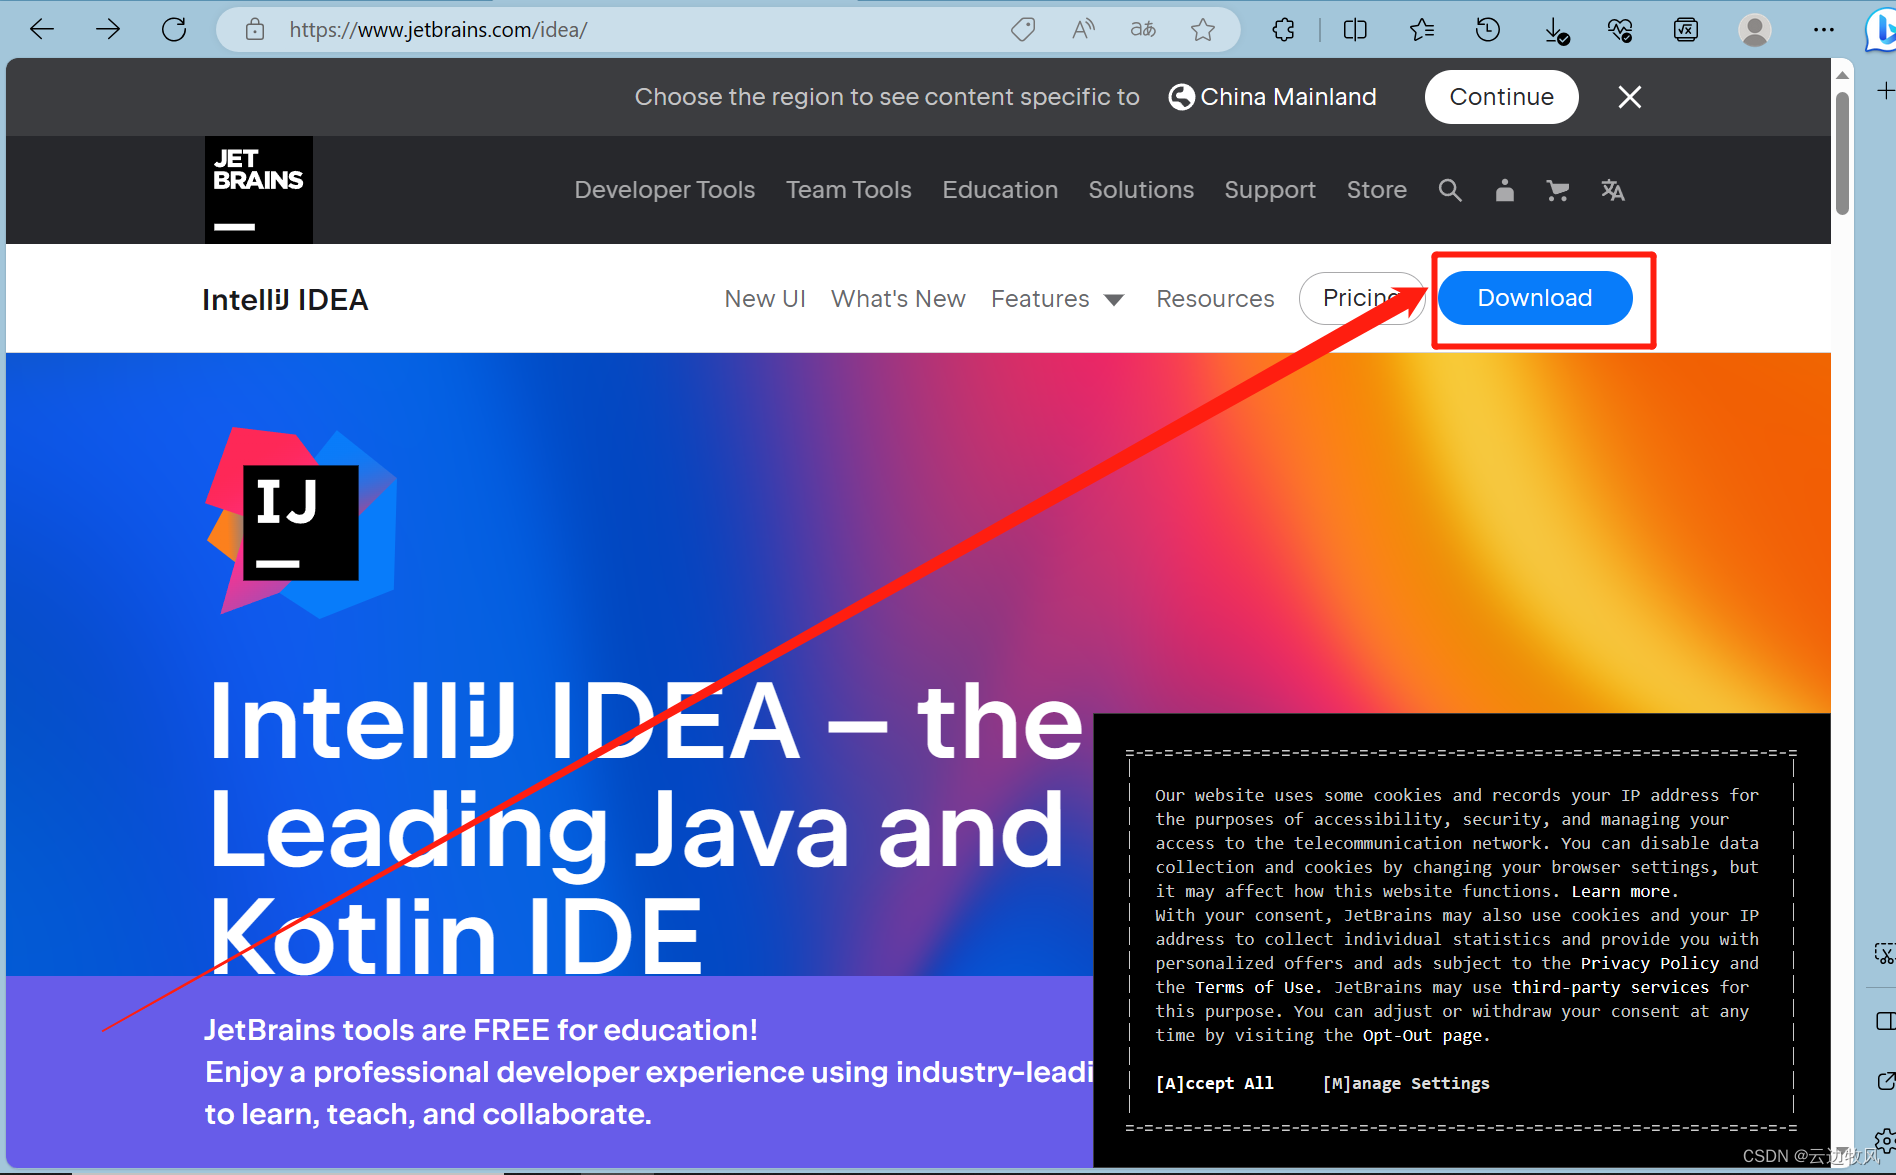Click the IntelliJ IDEA product title
1896x1175 pixels.
point(285,300)
